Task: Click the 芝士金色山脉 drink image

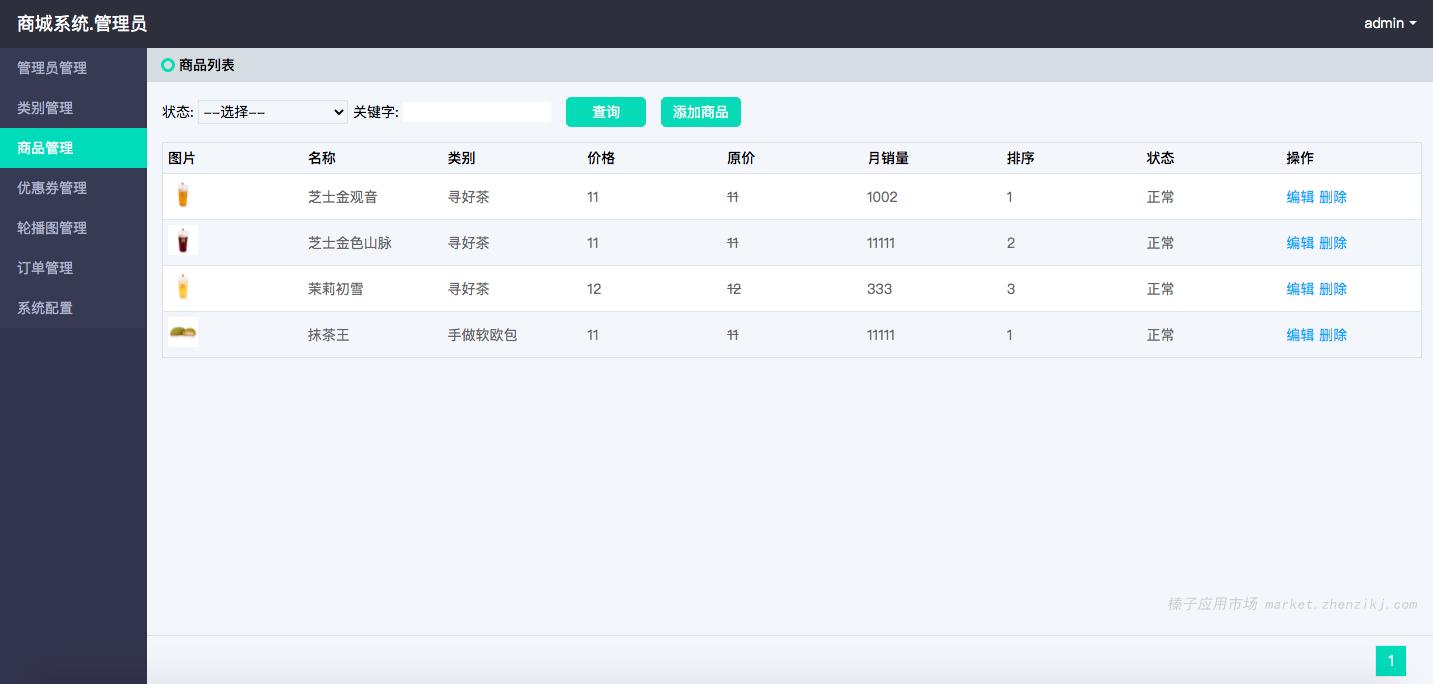Action: [182, 242]
